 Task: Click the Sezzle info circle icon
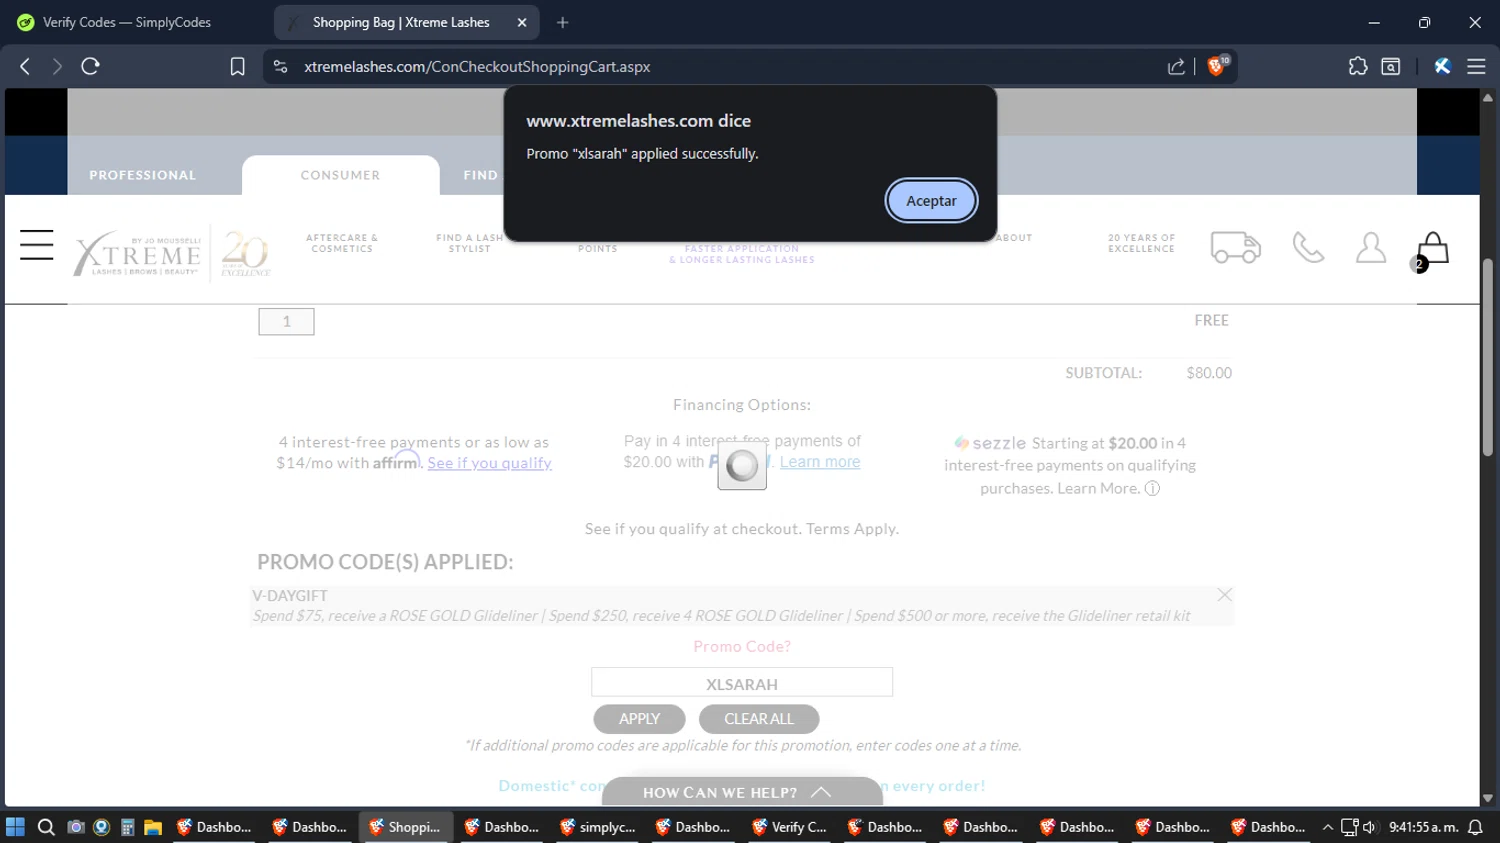click(x=1152, y=489)
